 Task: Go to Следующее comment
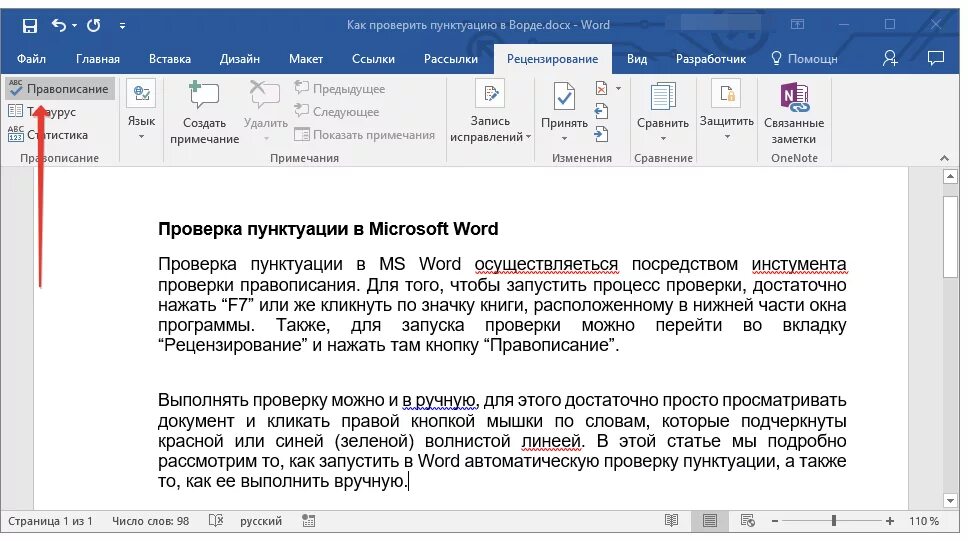pos(337,112)
